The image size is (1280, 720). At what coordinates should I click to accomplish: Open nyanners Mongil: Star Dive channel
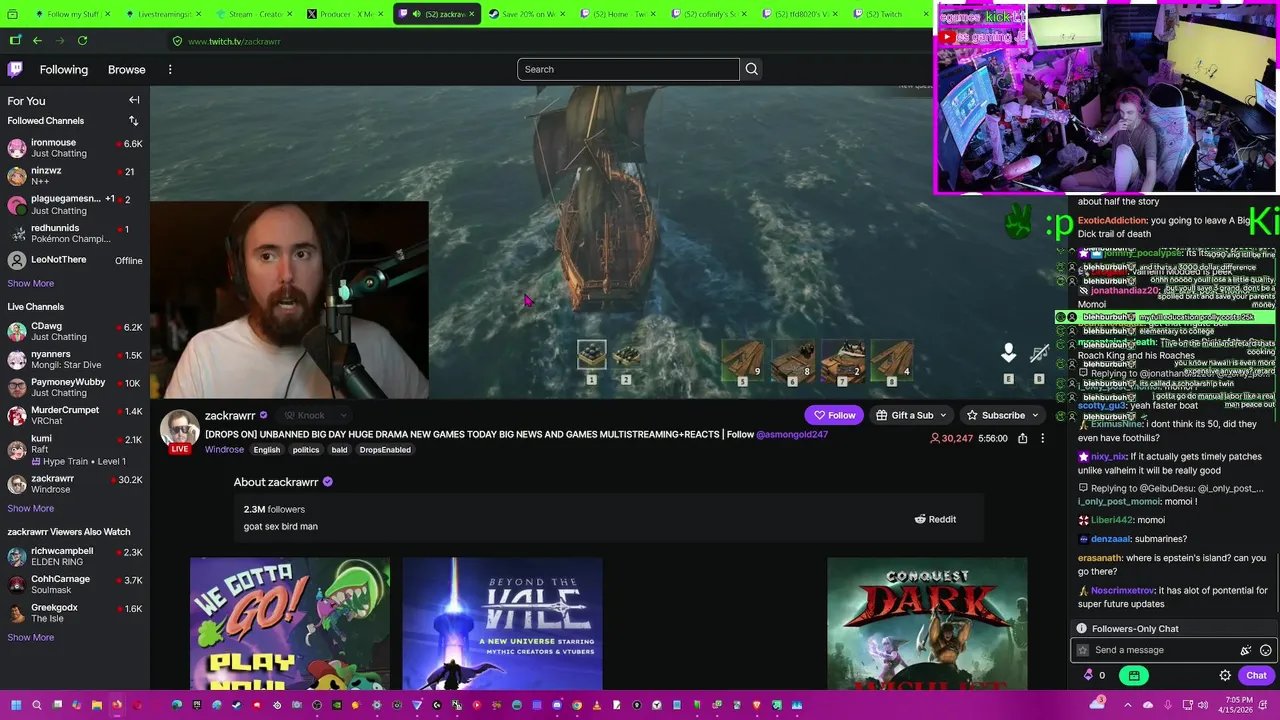[75, 359]
